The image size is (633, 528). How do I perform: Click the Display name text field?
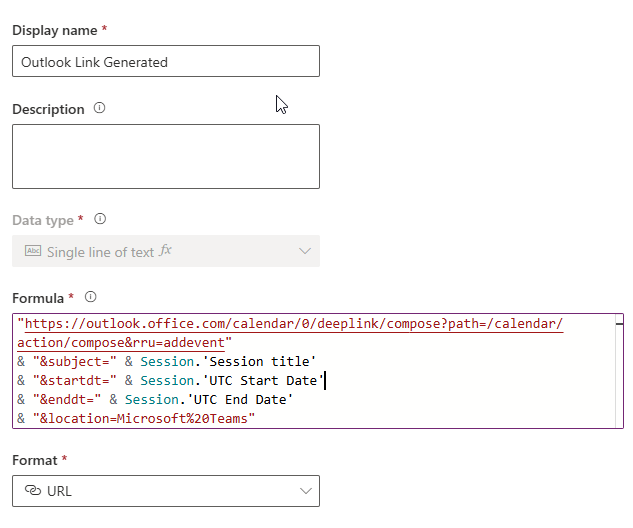(x=166, y=61)
